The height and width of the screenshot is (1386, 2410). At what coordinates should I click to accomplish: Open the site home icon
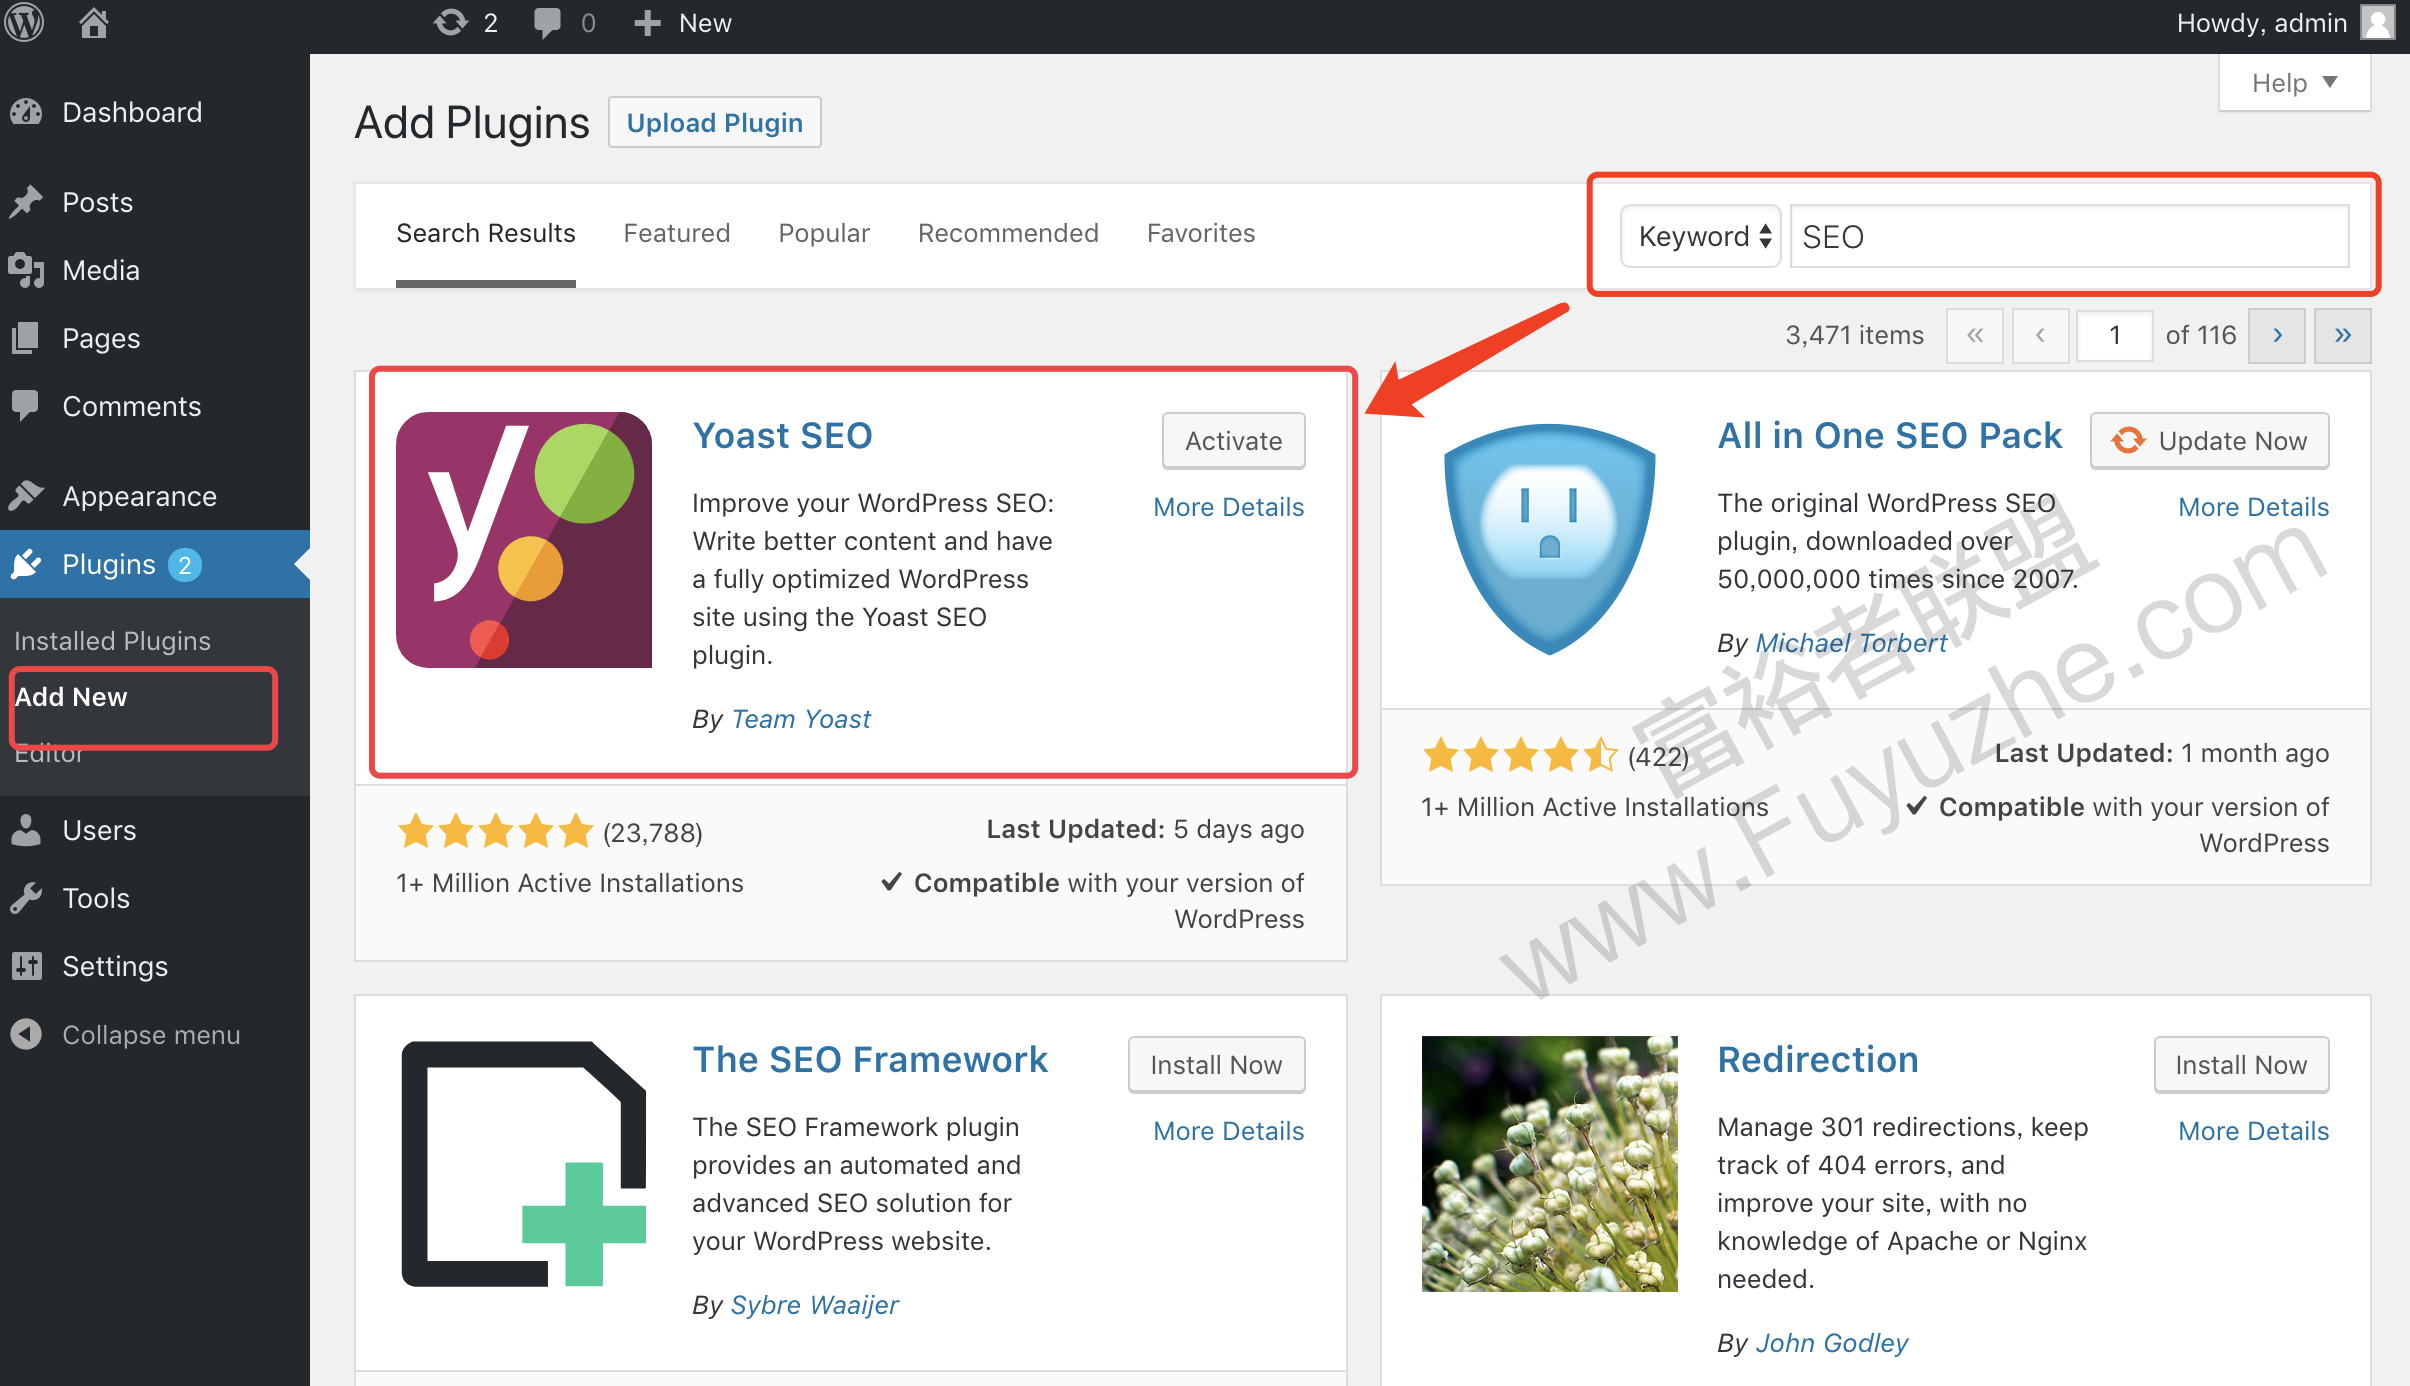93,22
